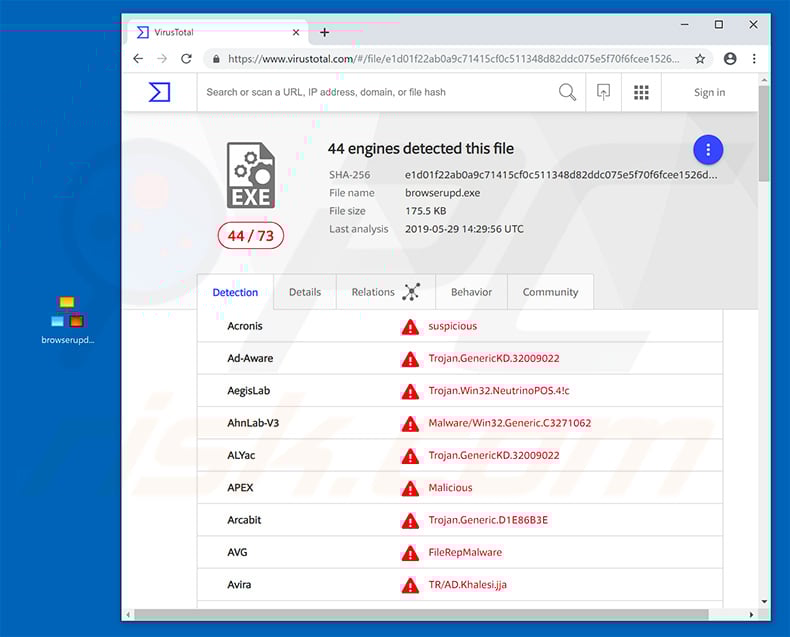790x637 pixels.
Task: Click Trojan.Generic.D1E86B3E result
Action: [x=488, y=520]
